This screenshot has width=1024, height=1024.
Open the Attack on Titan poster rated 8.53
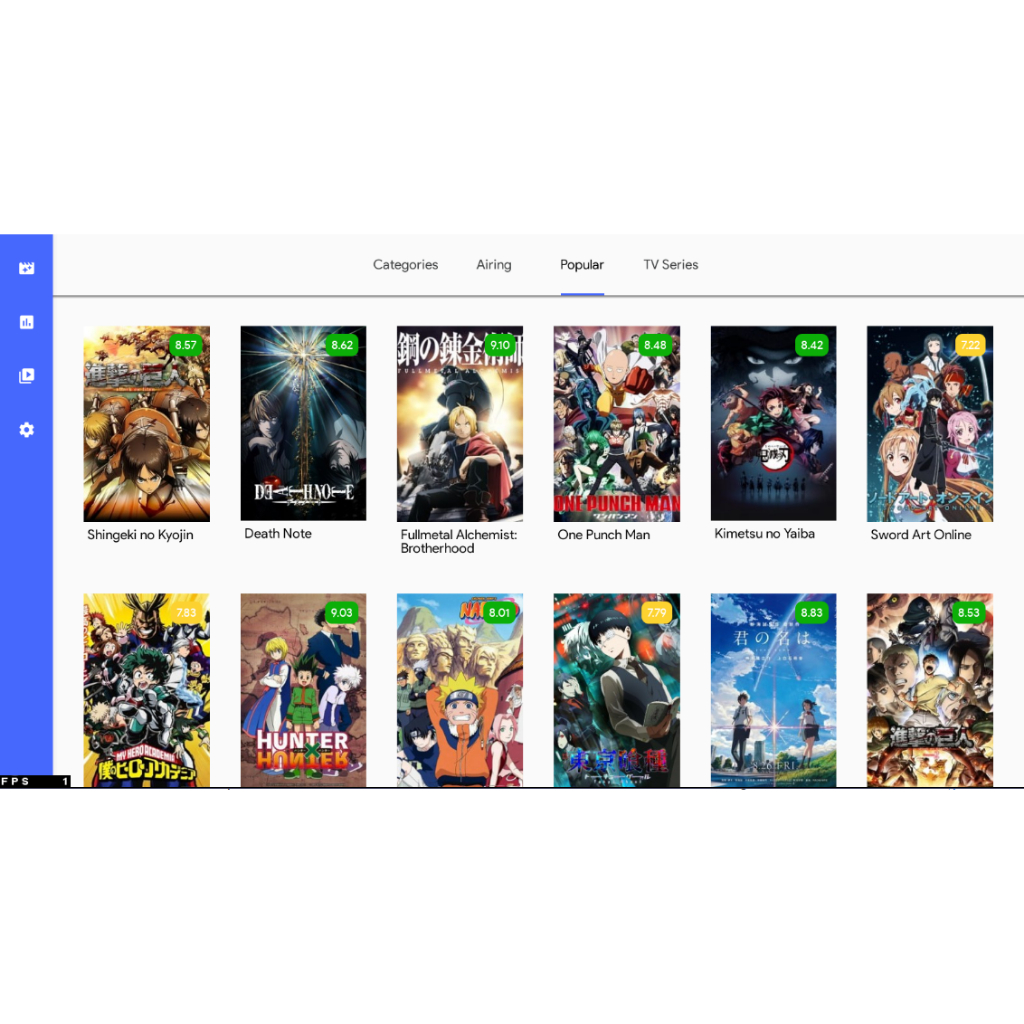[x=930, y=690]
